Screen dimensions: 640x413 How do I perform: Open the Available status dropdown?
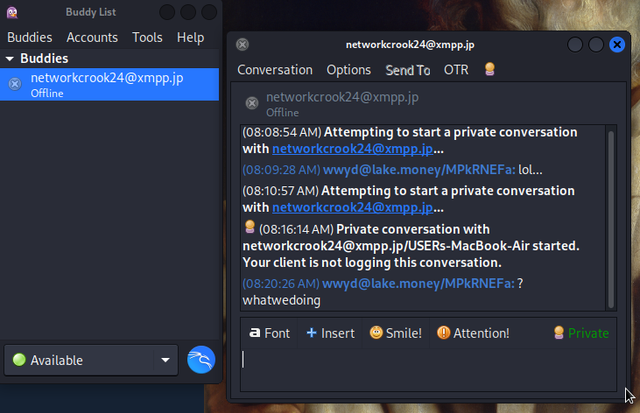(91, 360)
